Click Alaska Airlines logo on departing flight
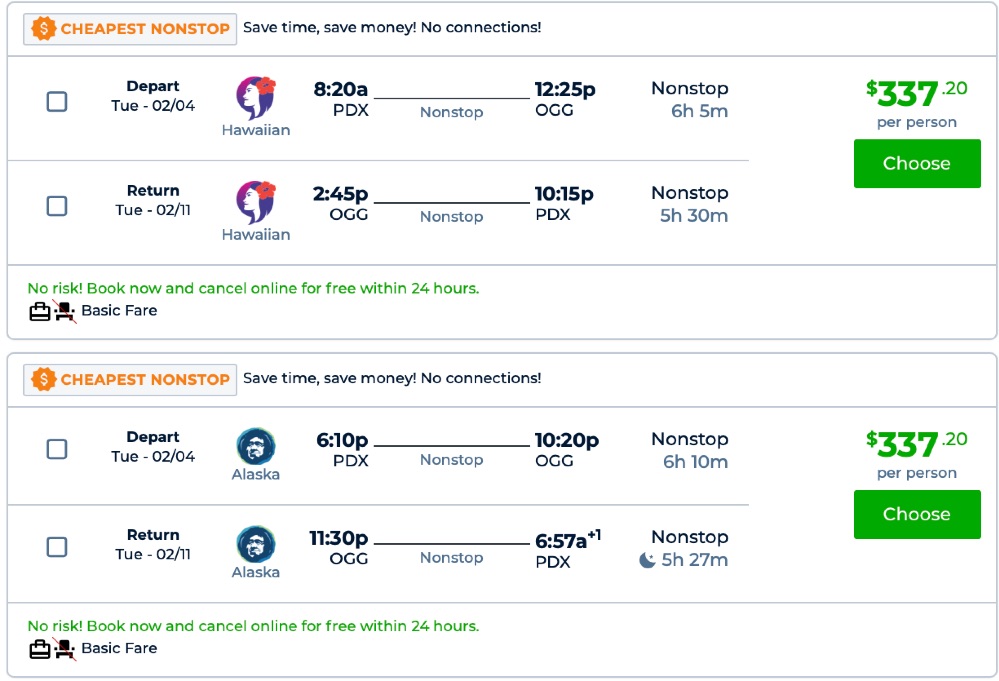Image resolution: width=999 pixels, height=681 pixels. [x=255, y=446]
